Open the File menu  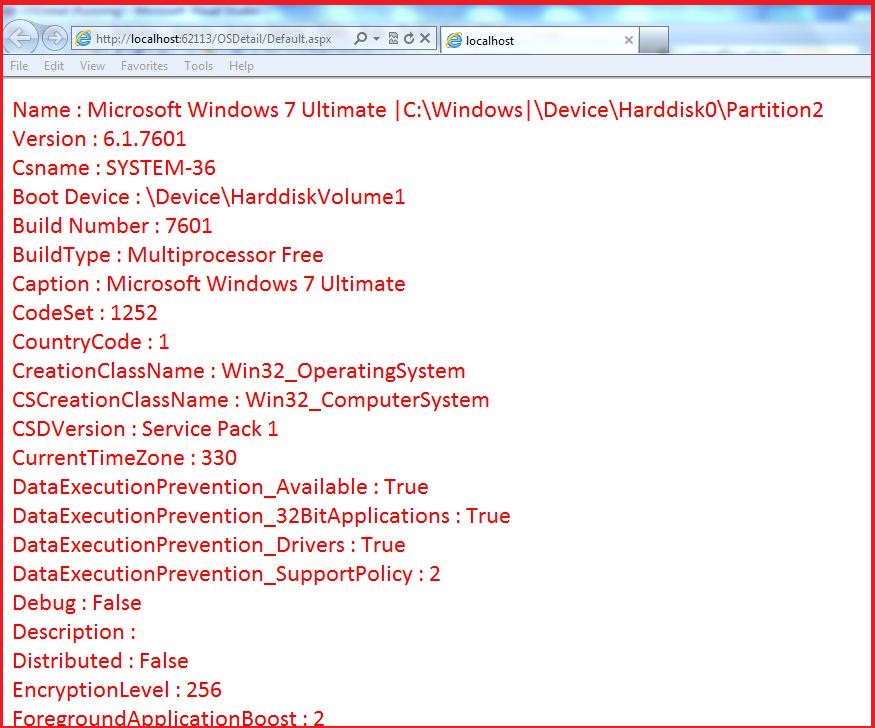point(19,66)
